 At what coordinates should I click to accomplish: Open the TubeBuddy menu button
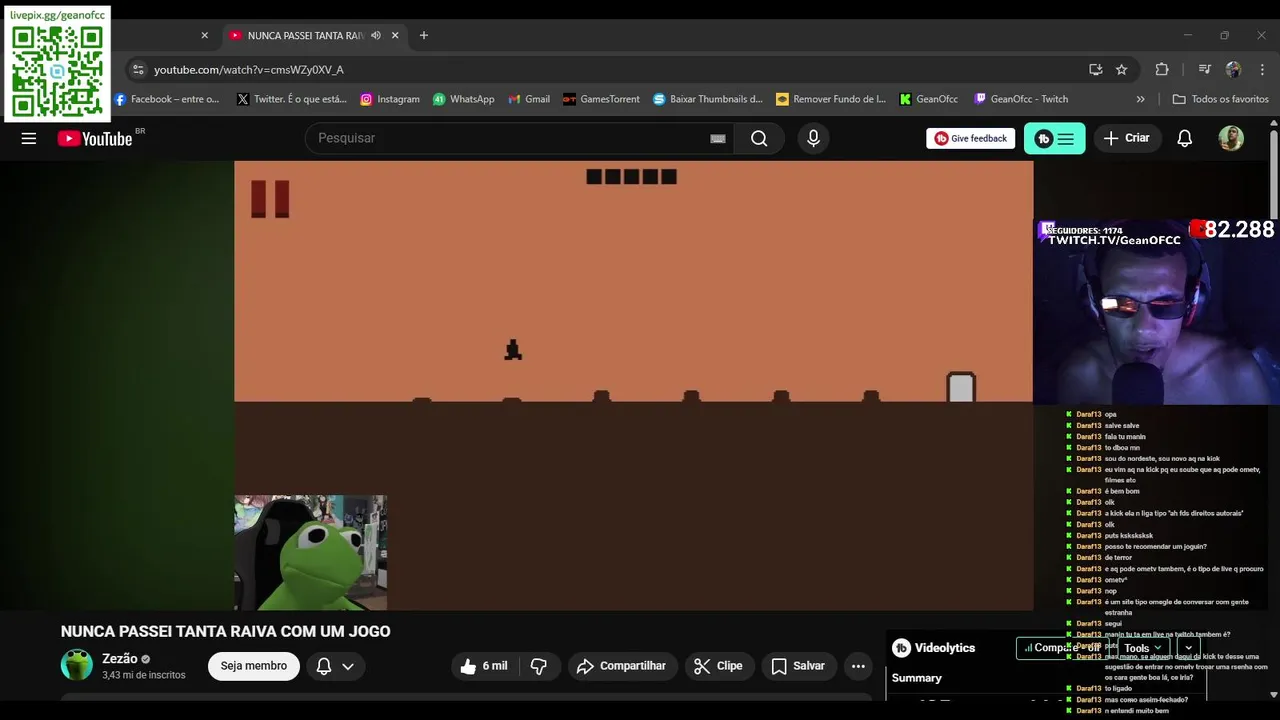(x=1054, y=139)
